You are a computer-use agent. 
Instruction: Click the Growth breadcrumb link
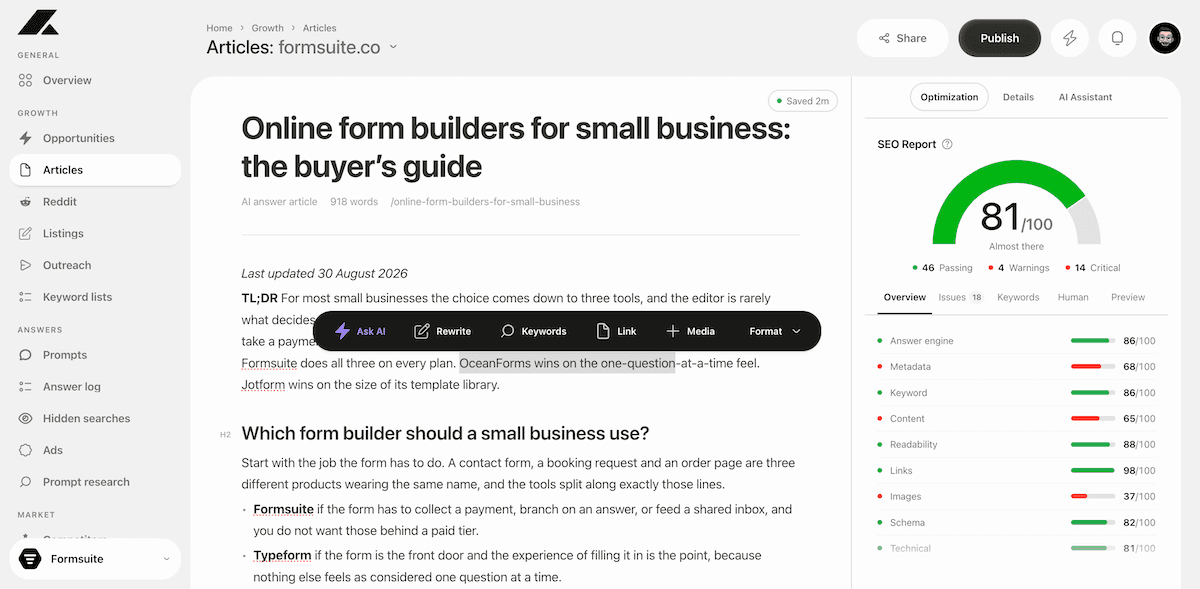(268, 28)
